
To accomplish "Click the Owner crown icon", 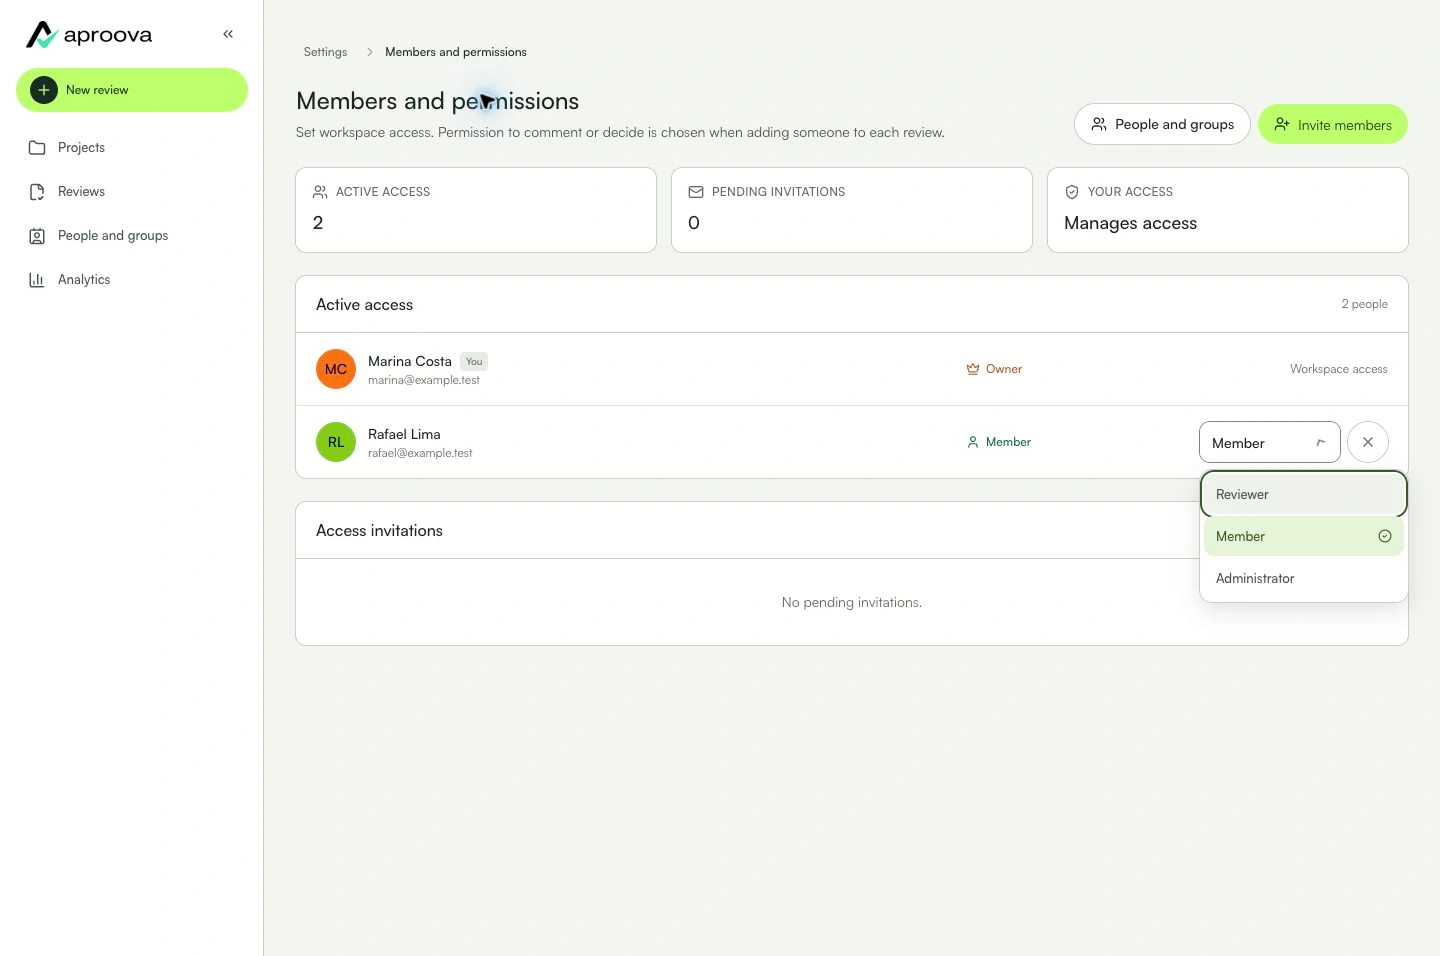I will [x=972, y=369].
